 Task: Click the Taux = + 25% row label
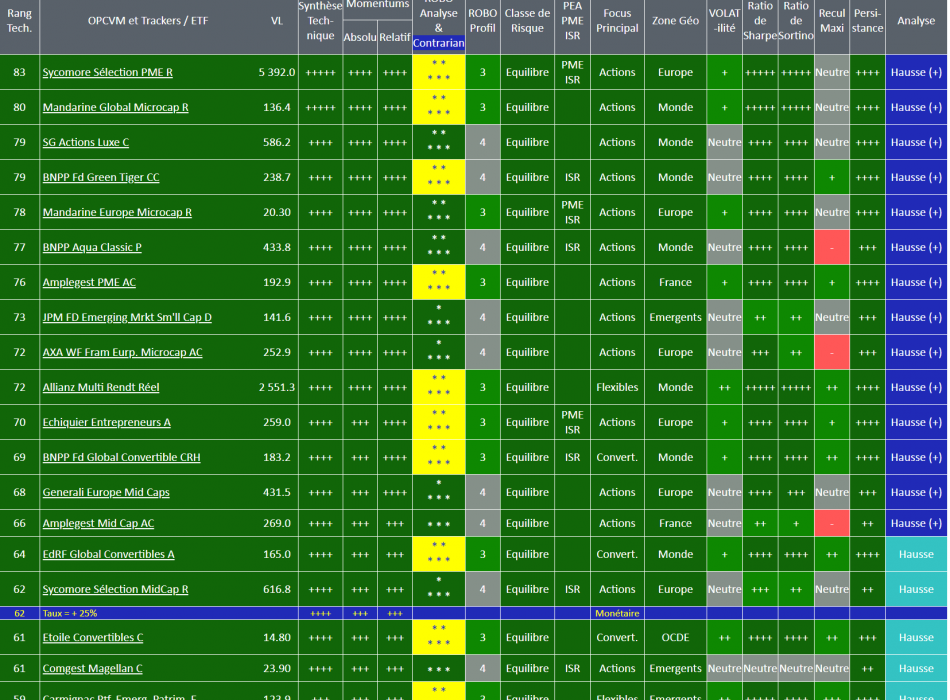pyautogui.click(x=70, y=613)
